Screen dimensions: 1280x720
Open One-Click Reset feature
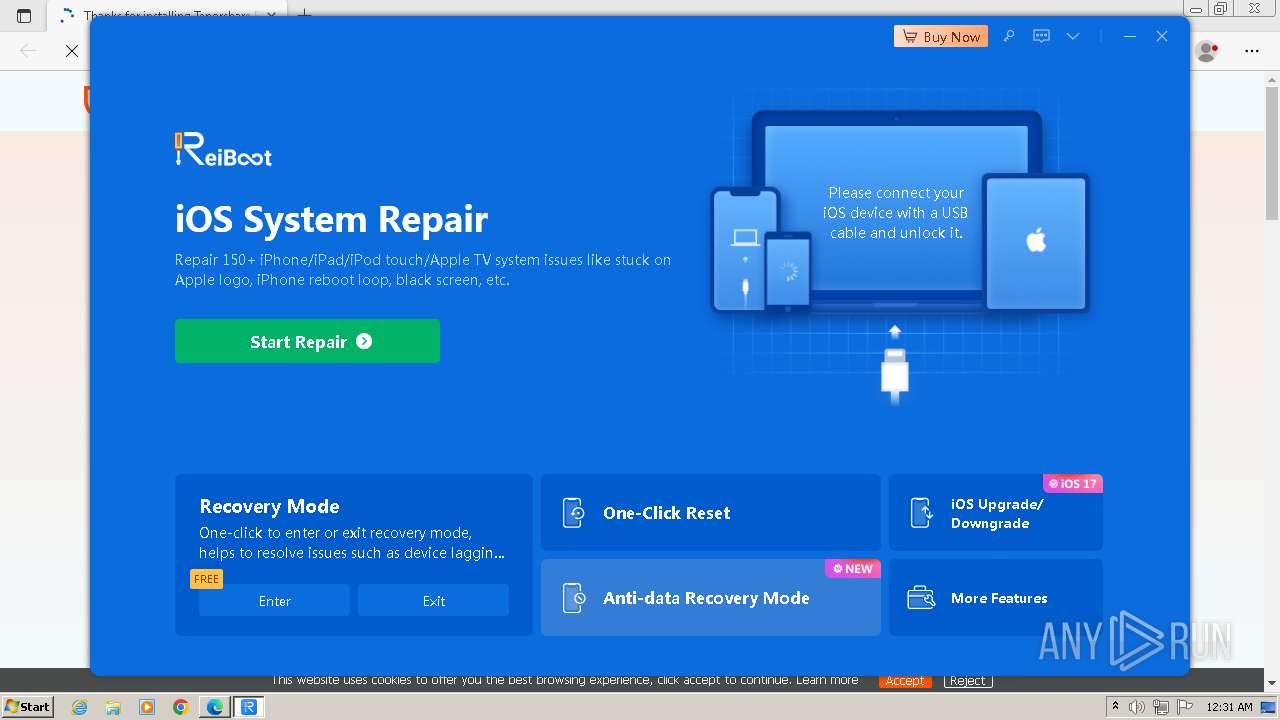pyautogui.click(x=711, y=512)
